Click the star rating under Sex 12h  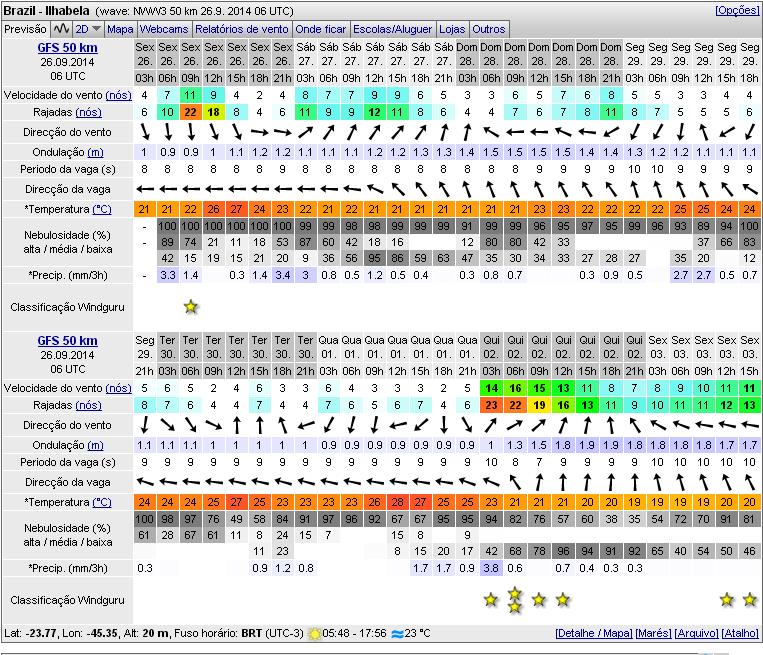coord(727,600)
